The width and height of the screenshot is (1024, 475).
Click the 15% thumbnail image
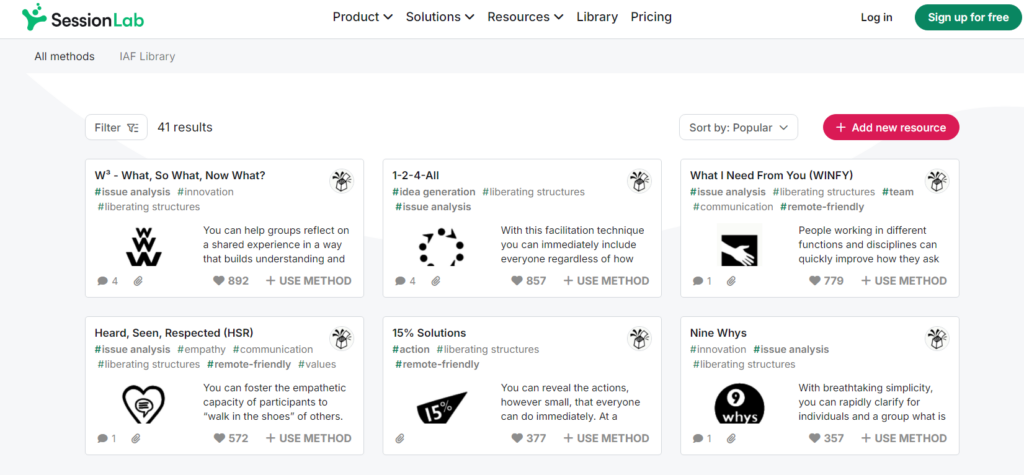441,408
